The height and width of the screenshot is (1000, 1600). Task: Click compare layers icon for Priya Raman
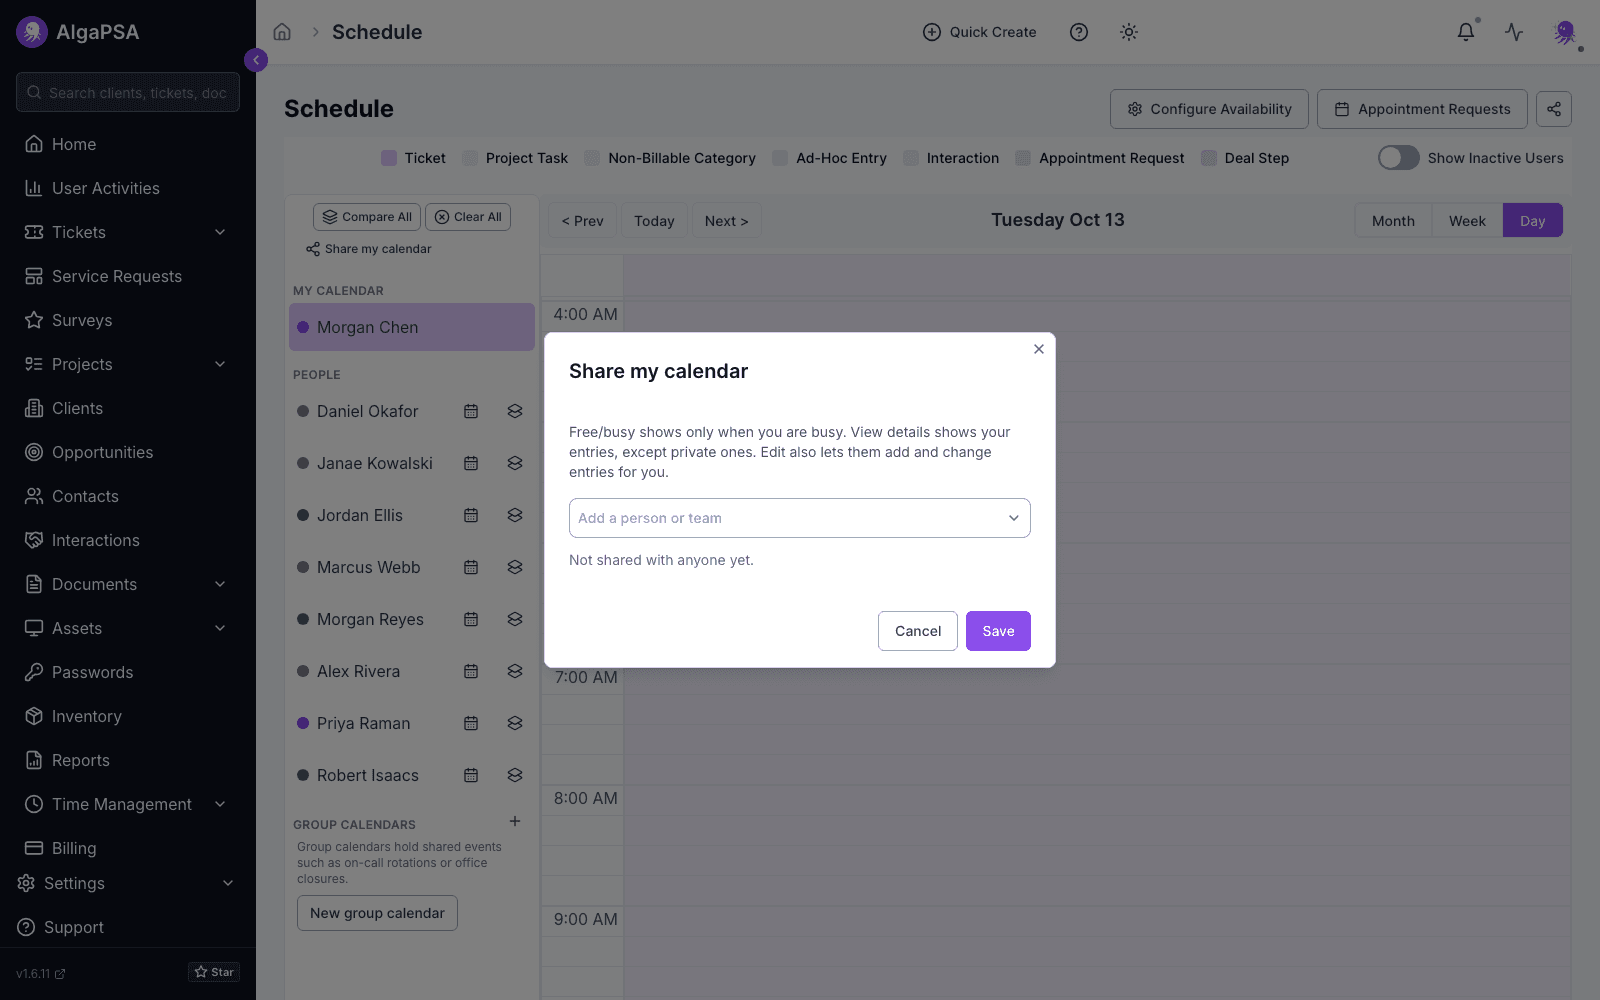(x=515, y=723)
